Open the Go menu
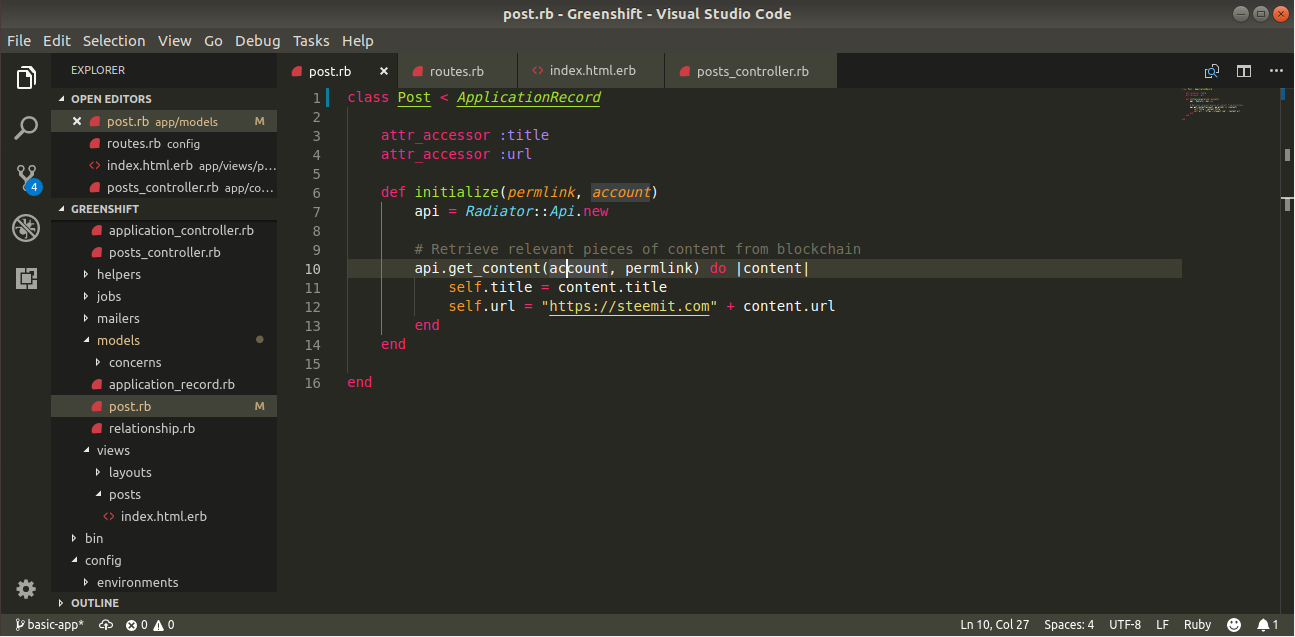 [213, 41]
